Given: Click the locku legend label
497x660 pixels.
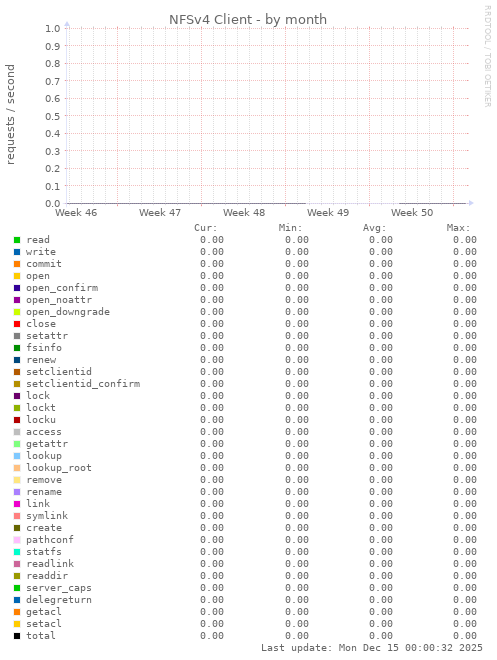Looking at the screenshot, I should click(x=41, y=420).
